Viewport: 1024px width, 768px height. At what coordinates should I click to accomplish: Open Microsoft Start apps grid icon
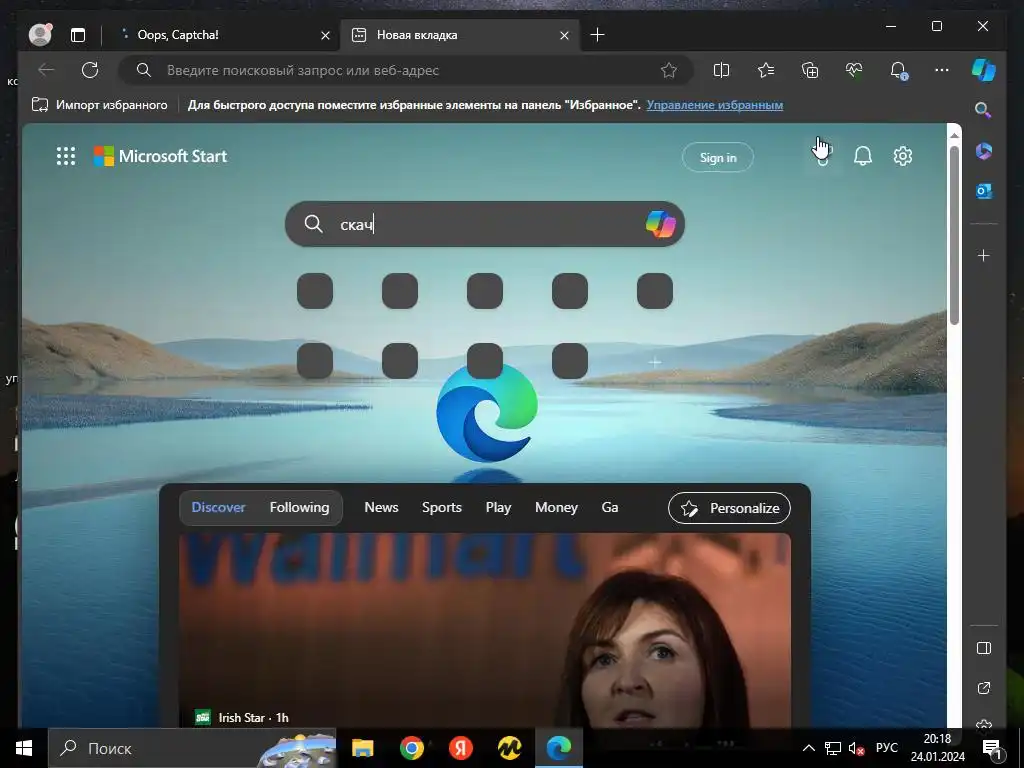click(66, 156)
